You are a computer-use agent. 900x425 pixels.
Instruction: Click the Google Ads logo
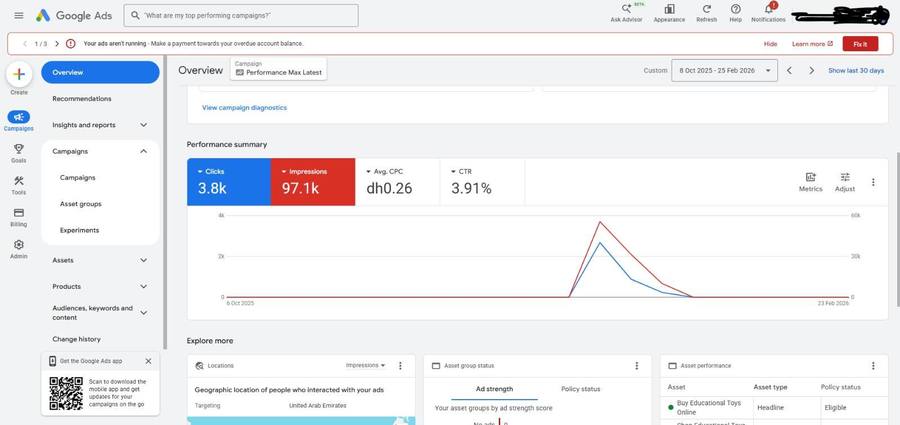73,16
